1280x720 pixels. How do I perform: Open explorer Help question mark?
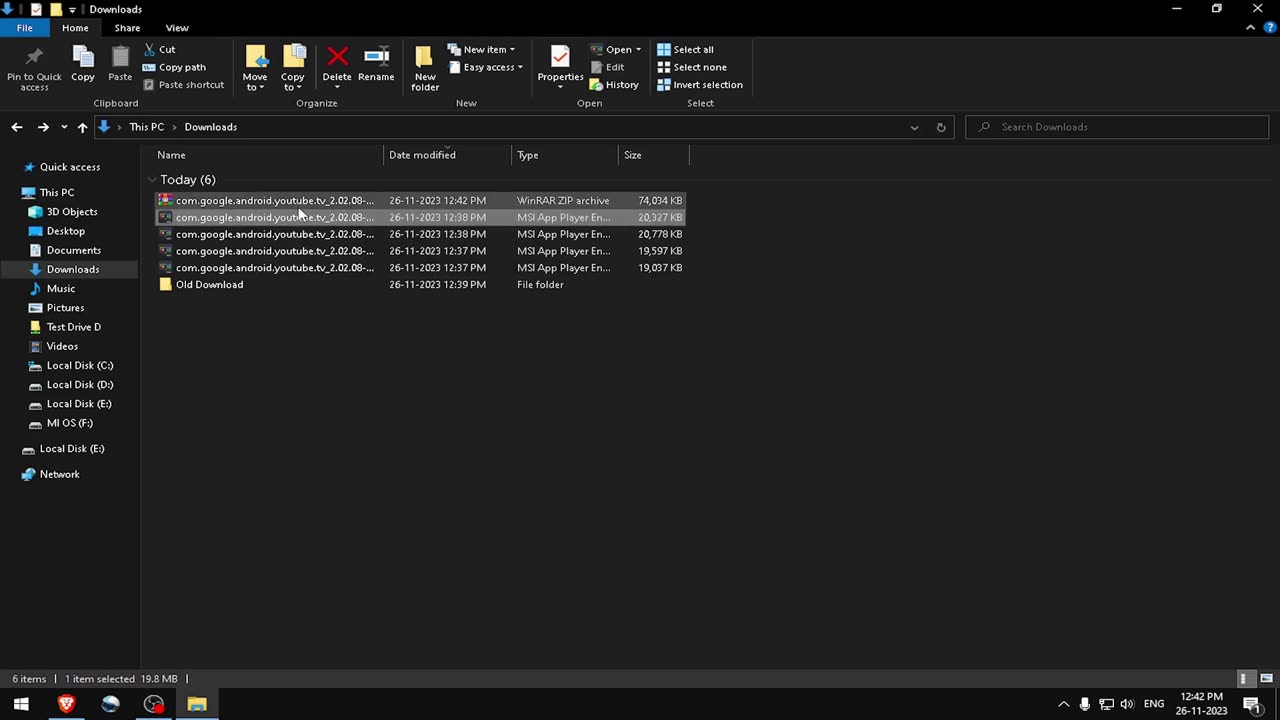(1270, 28)
